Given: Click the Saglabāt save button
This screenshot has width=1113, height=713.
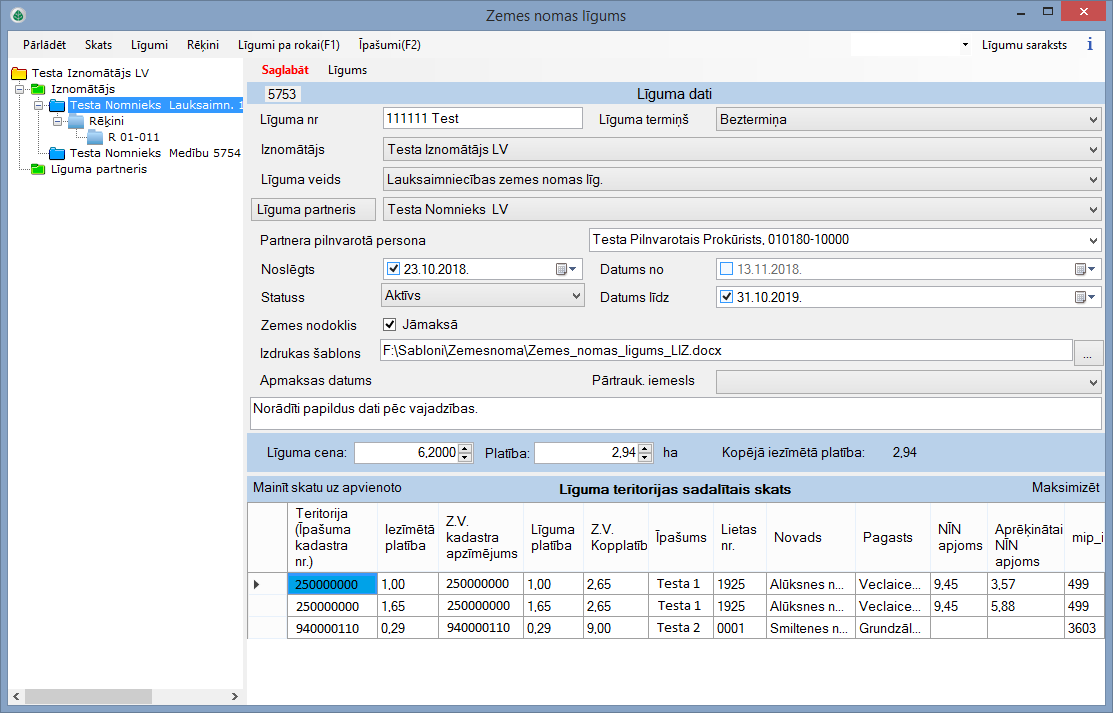Looking at the screenshot, I should pyautogui.click(x=285, y=70).
